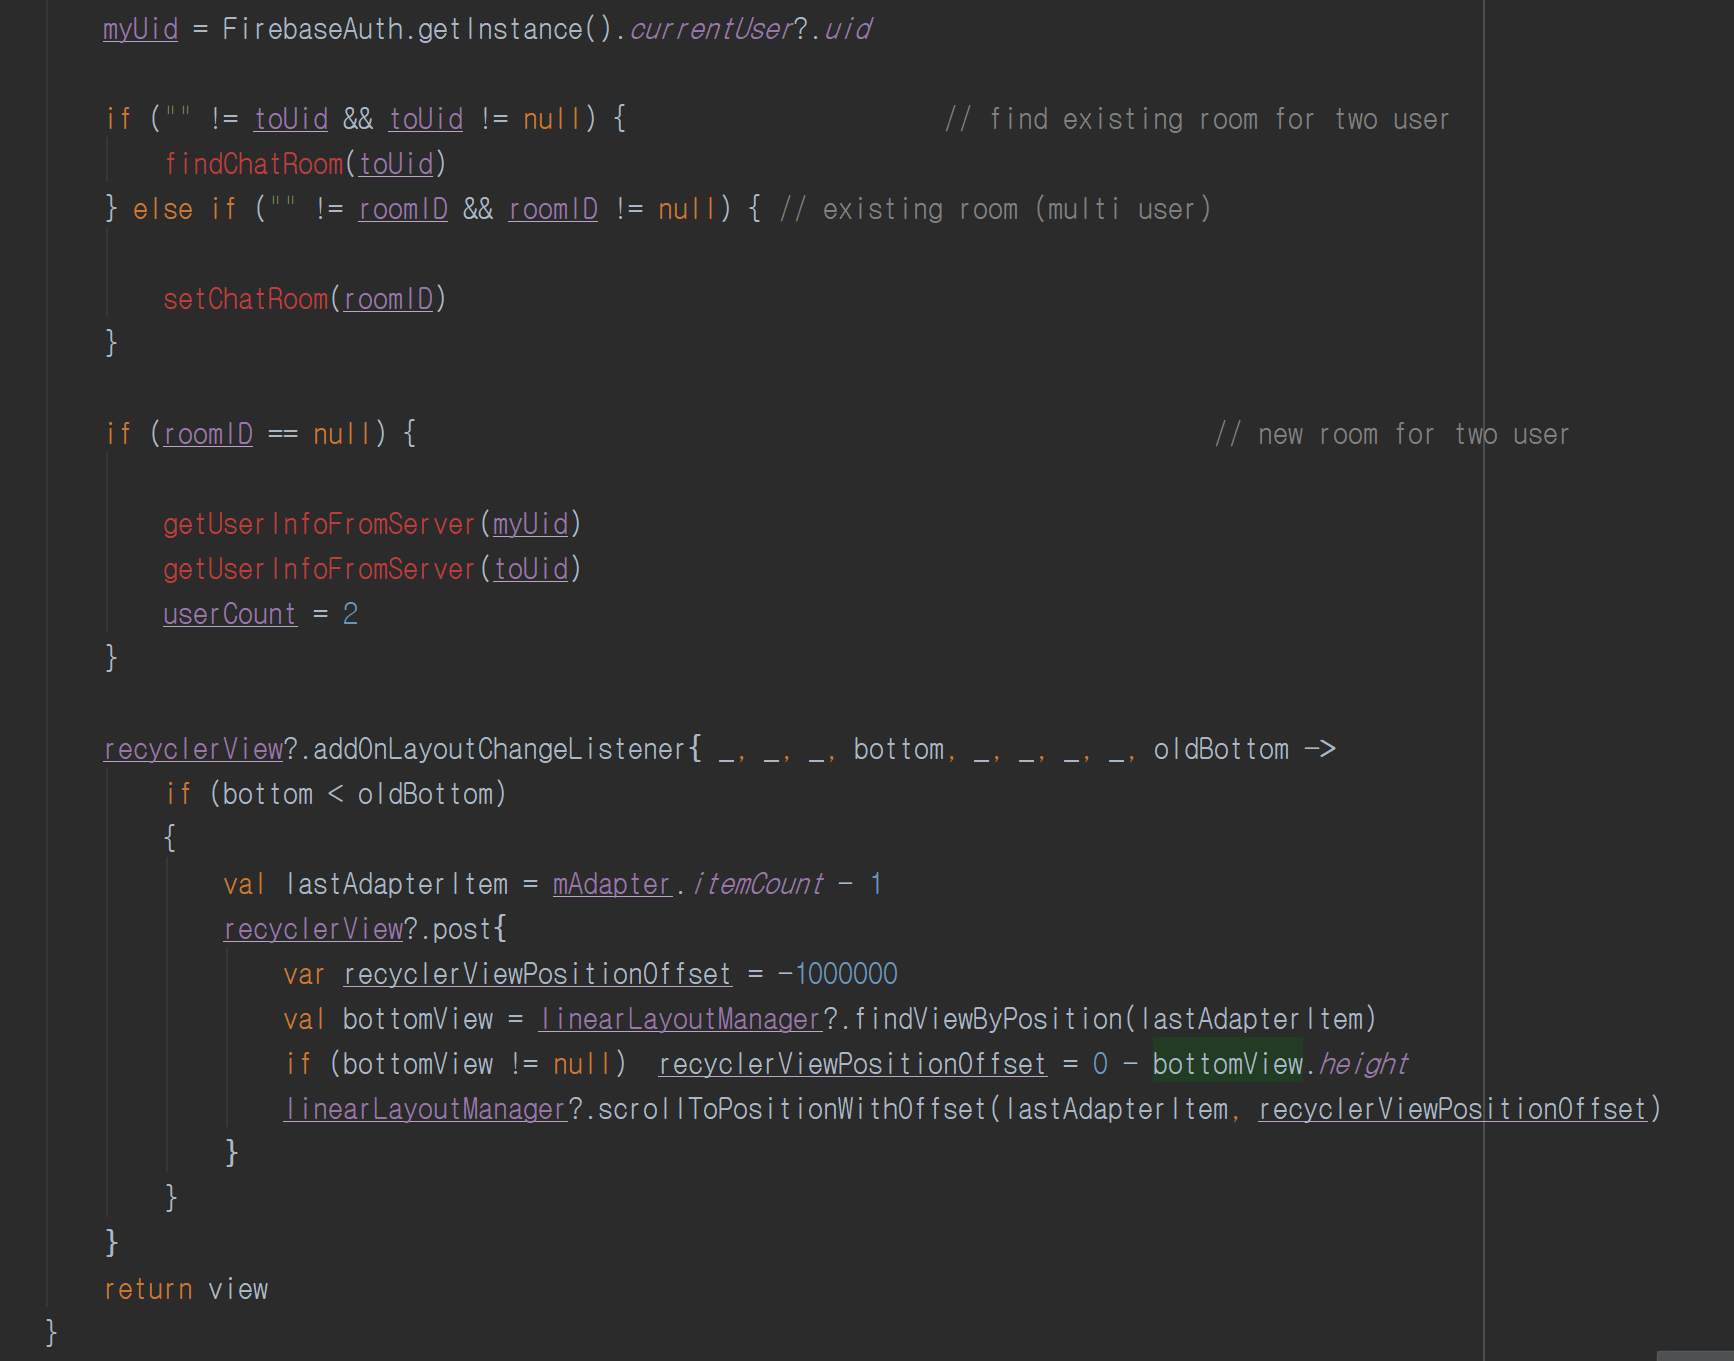Screen dimensions: 1734x1361
Task: Click lastAdapterItem val declaration
Action: (396, 884)
